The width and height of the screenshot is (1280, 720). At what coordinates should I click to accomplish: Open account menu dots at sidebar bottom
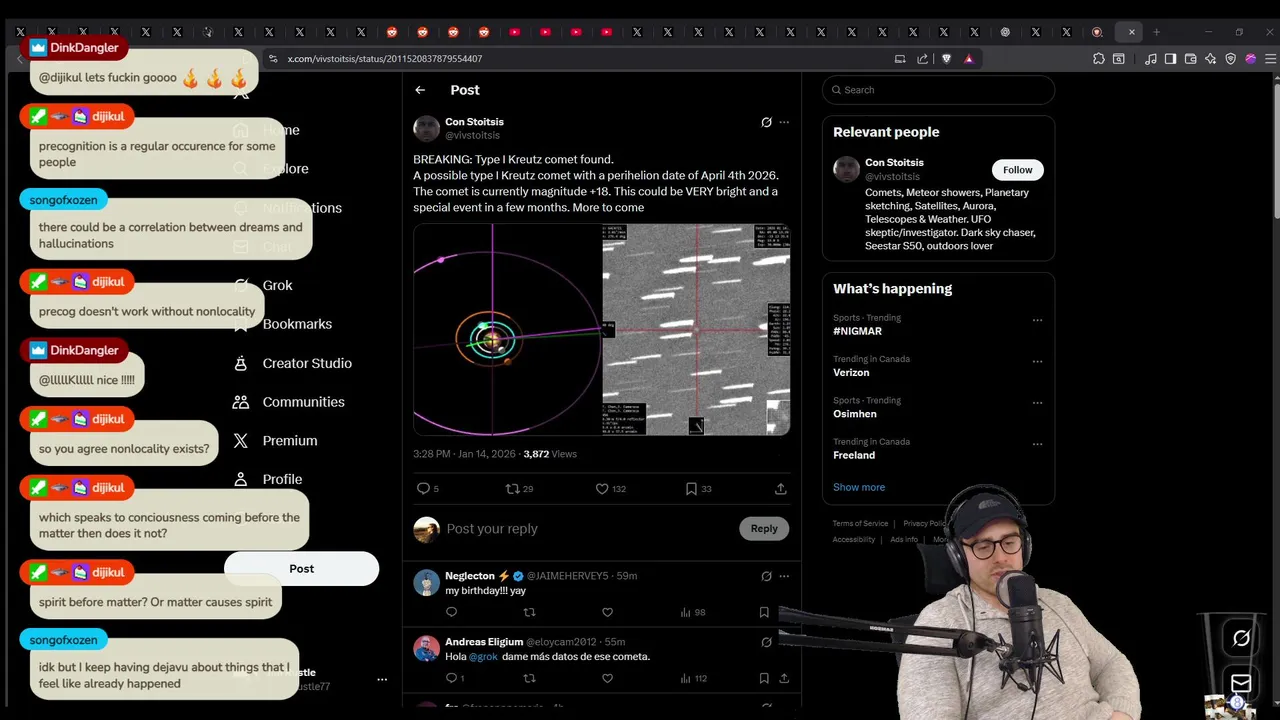click(381, 679)
